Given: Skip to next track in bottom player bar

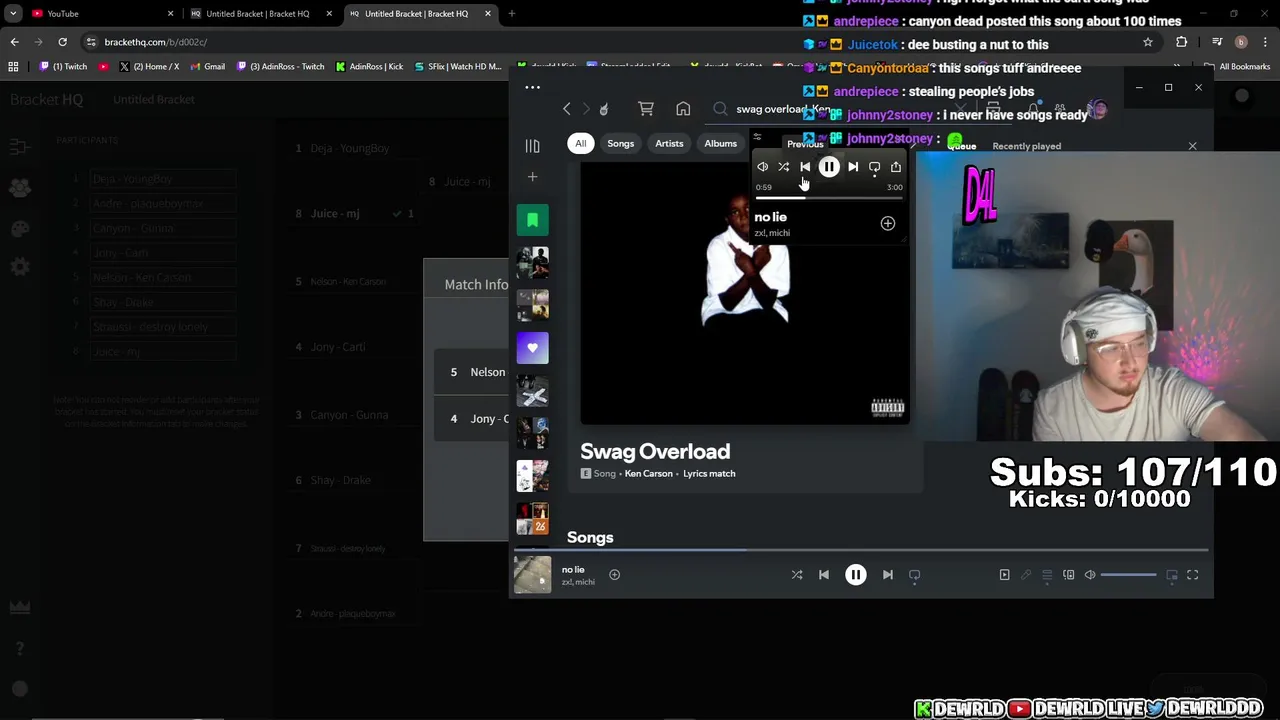Looking at the screenshot, I should [x=888, y=575].
